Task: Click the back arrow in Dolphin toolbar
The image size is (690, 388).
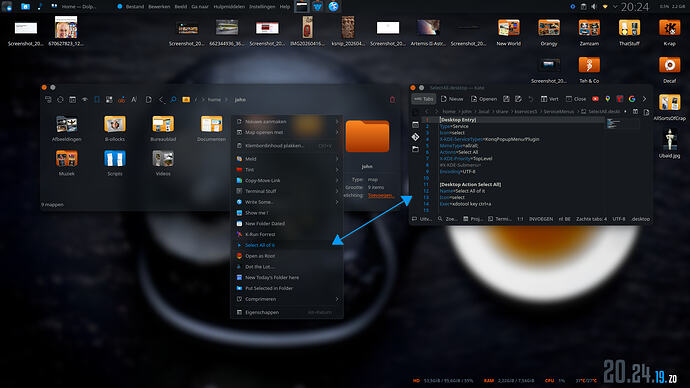Action: coord(161,100)
